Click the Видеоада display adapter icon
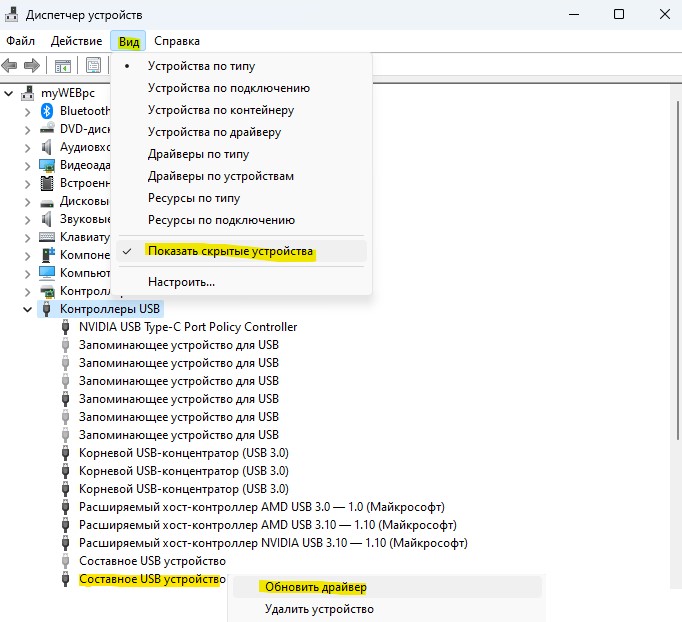 click(x=47, y=165)
